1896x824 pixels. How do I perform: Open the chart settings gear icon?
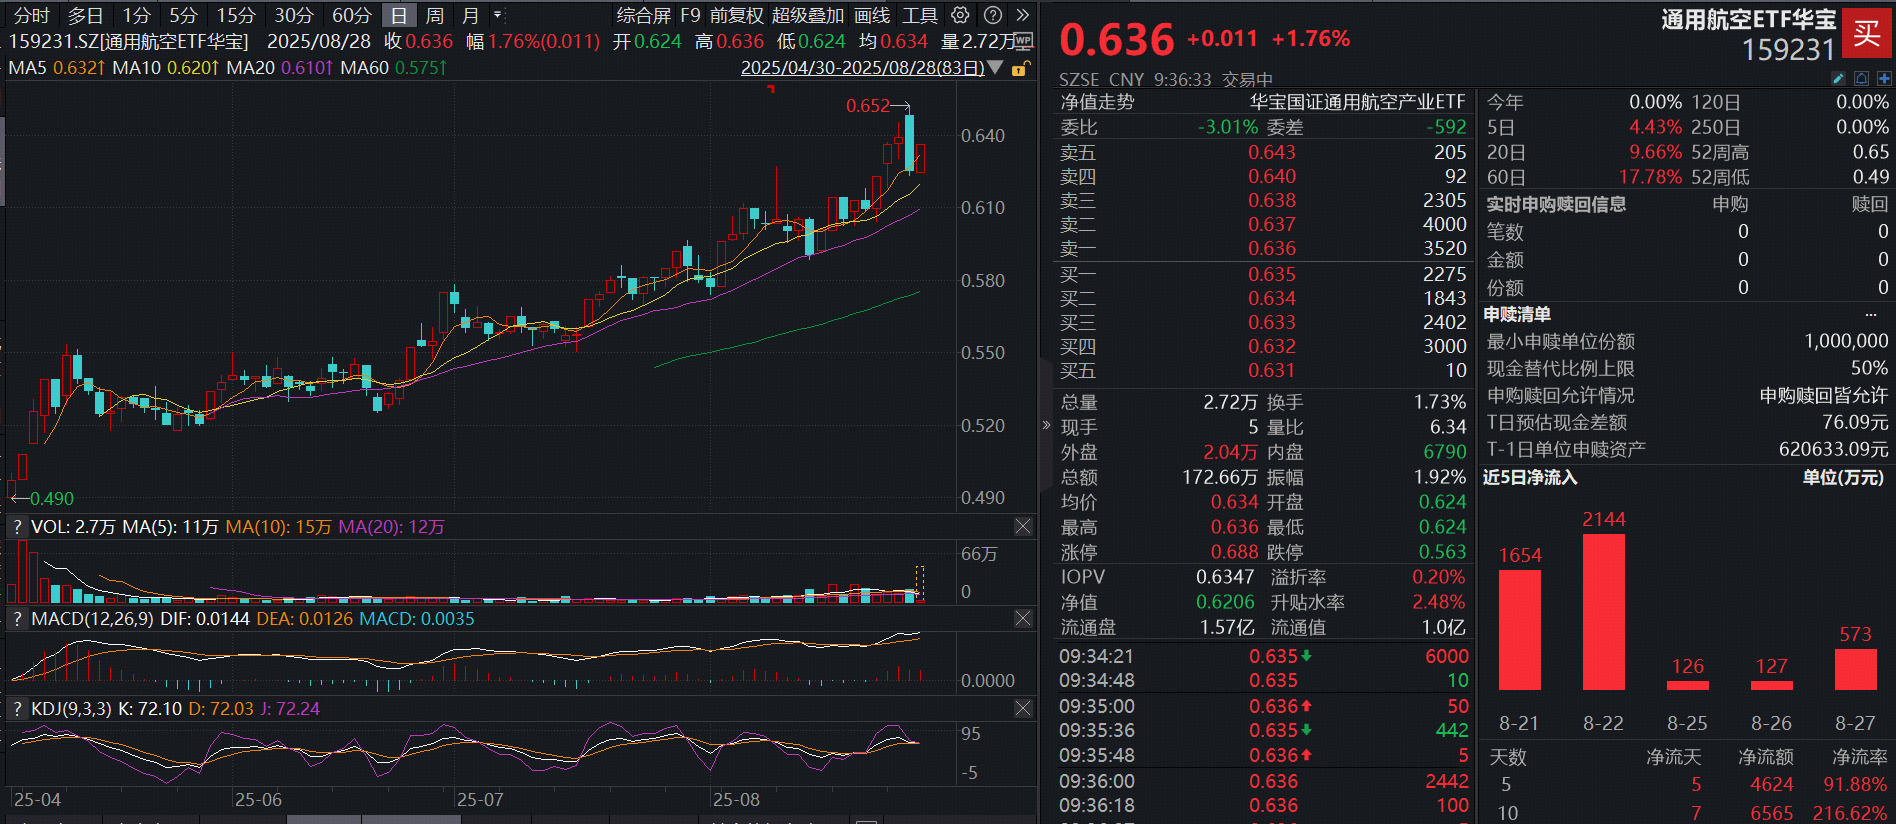point(960,15)
